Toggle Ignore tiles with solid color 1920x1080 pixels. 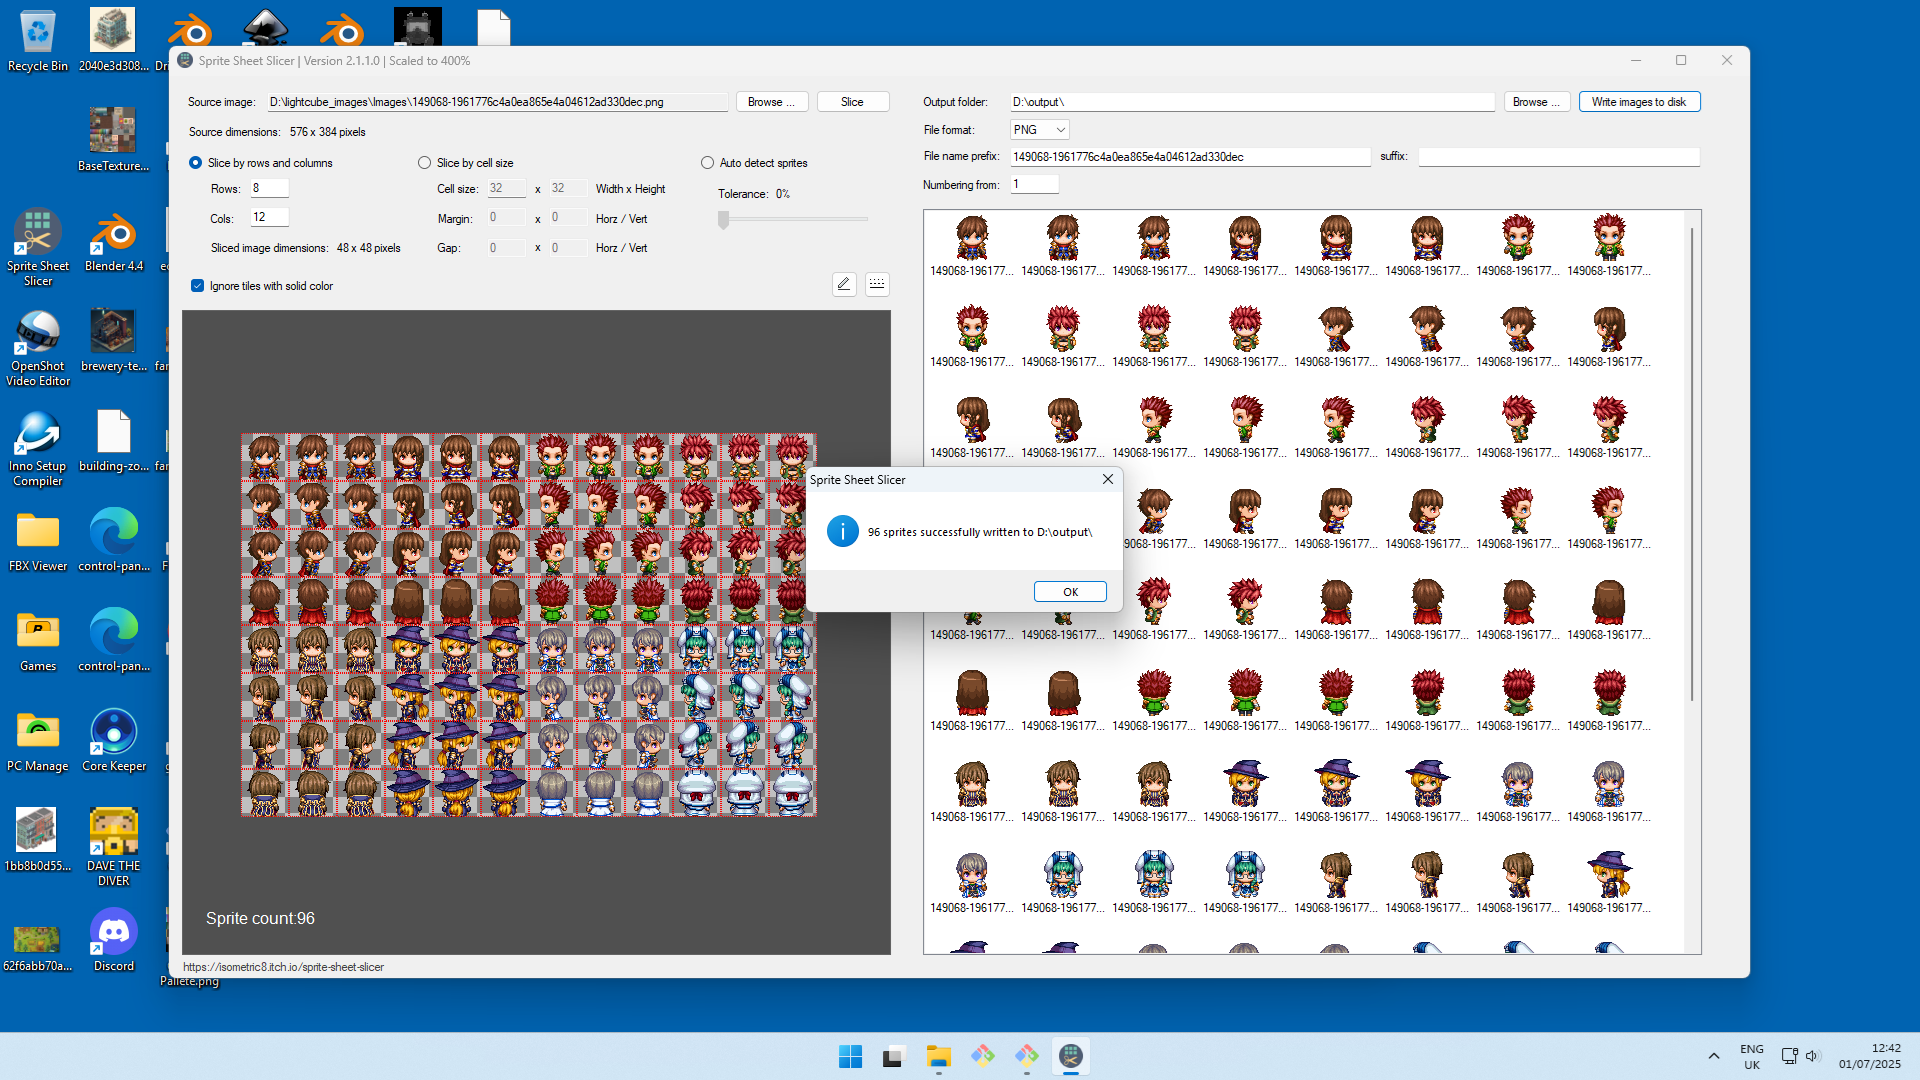tap(198, 286)
